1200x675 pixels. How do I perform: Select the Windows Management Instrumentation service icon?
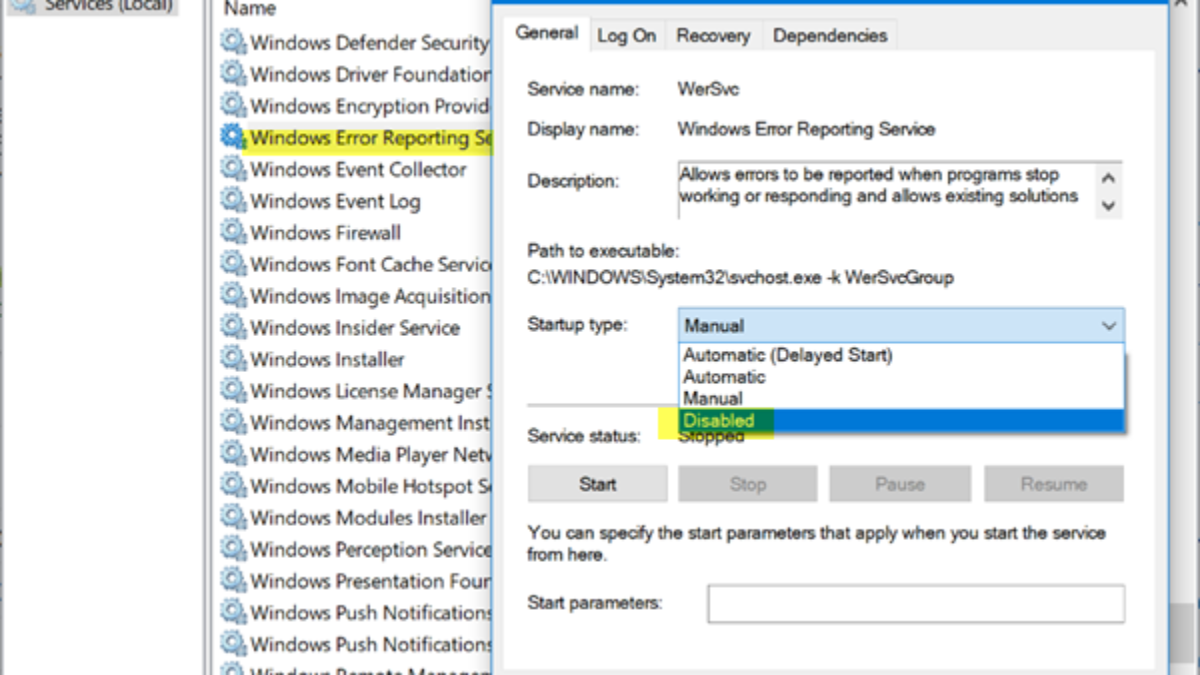tap(233, 423)
